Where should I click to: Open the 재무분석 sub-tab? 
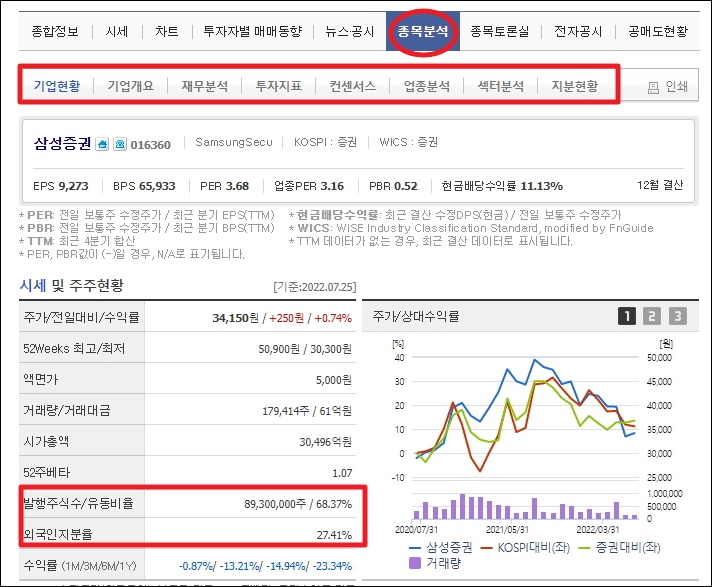[205, 86]
